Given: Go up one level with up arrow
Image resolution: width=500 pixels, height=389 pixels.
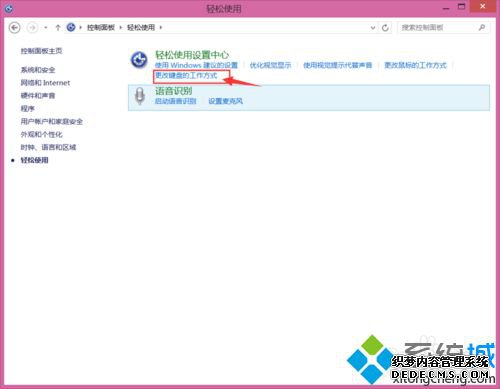Looking at the screenshot, I should click(58, 28).
